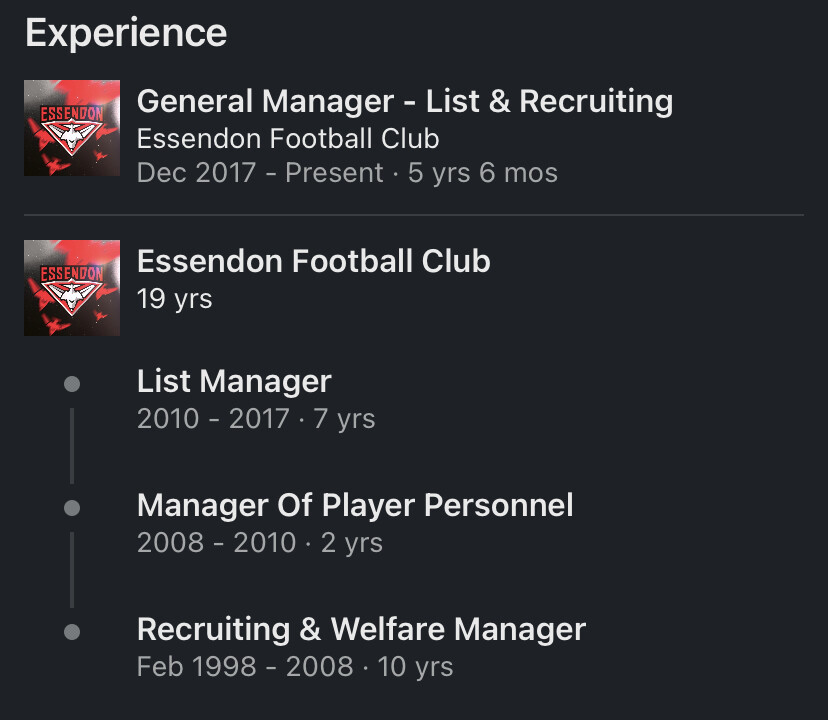Image resolution: width=828 pixels, height=720 pixels.
Task: Click the connector line below Player Personnel dot
Action: coord(72,570)
